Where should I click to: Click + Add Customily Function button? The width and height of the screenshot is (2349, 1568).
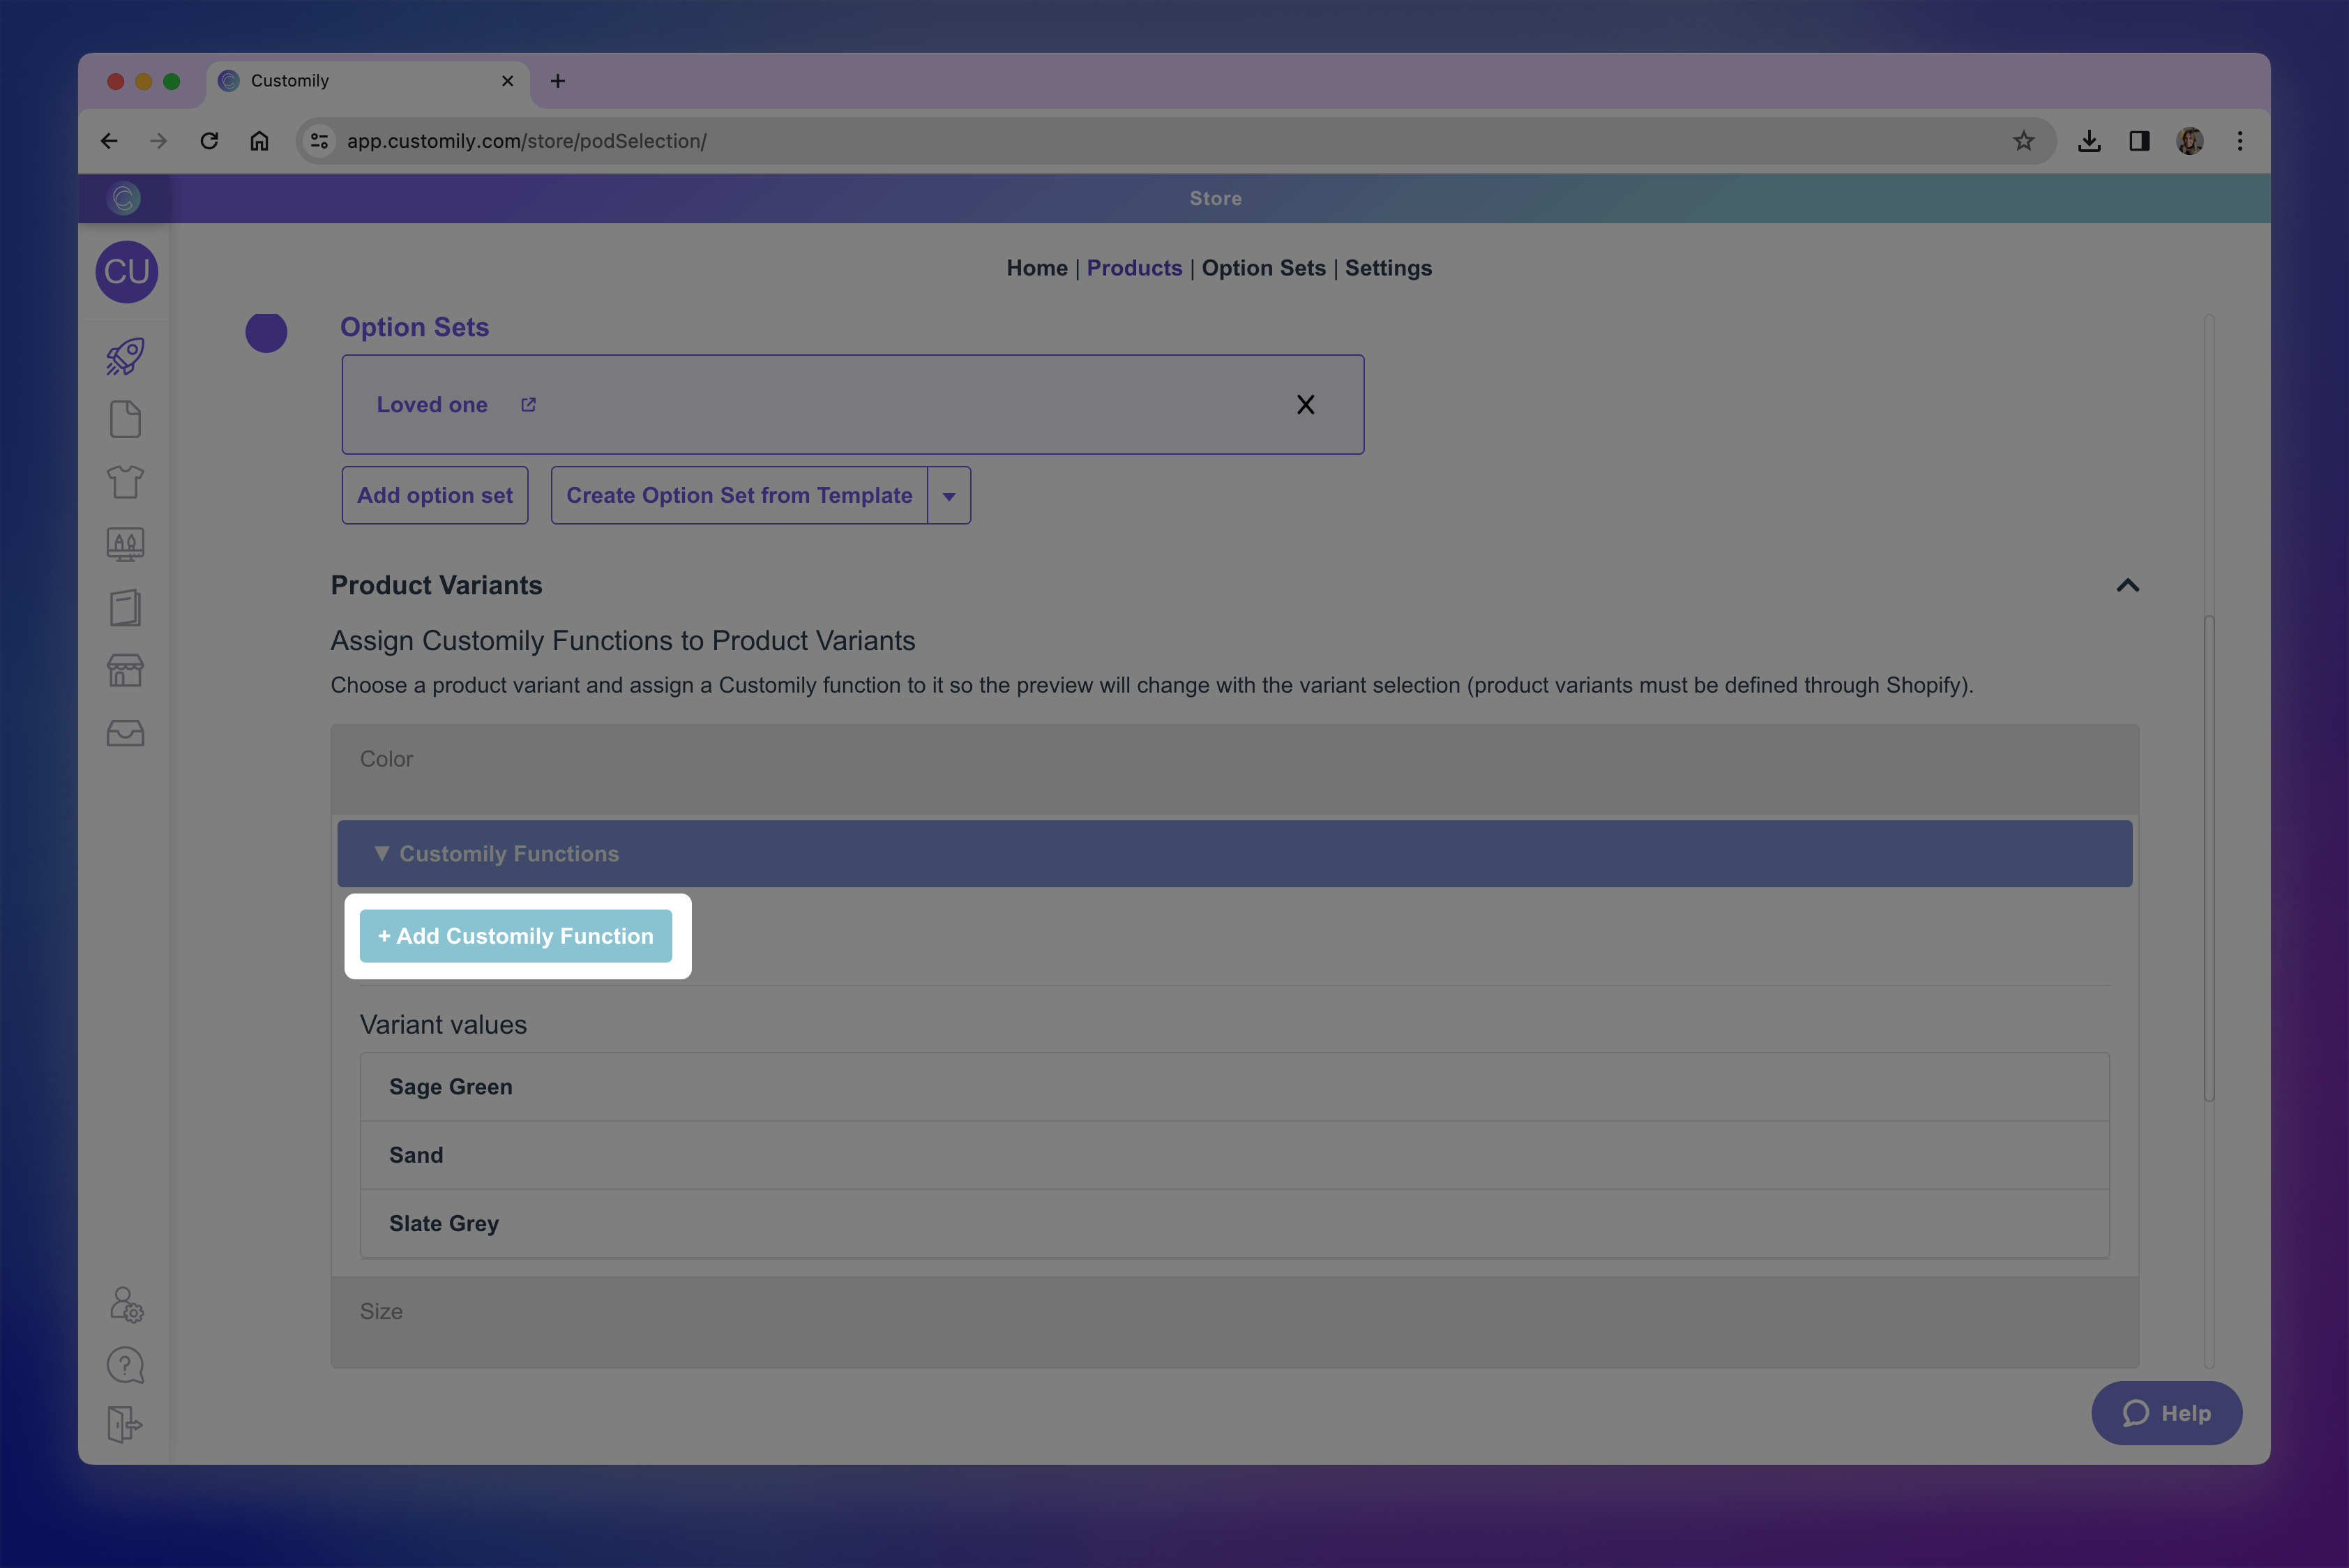pos(516,936)
